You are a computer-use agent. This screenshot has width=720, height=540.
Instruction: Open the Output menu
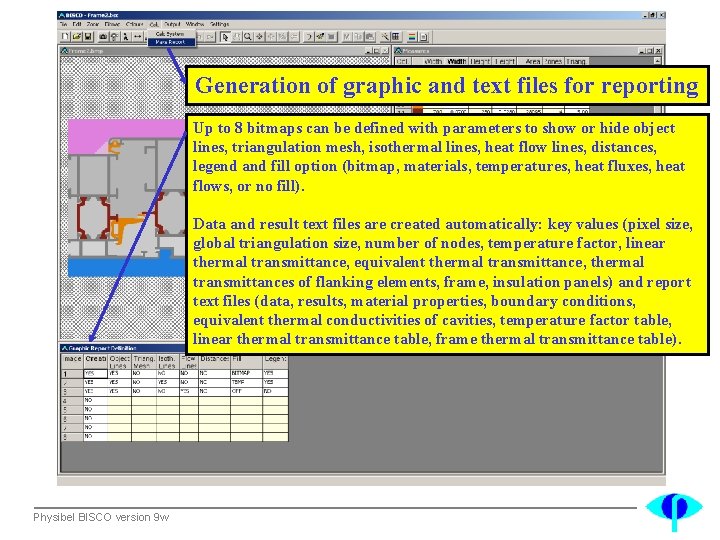tap(172, 24)
